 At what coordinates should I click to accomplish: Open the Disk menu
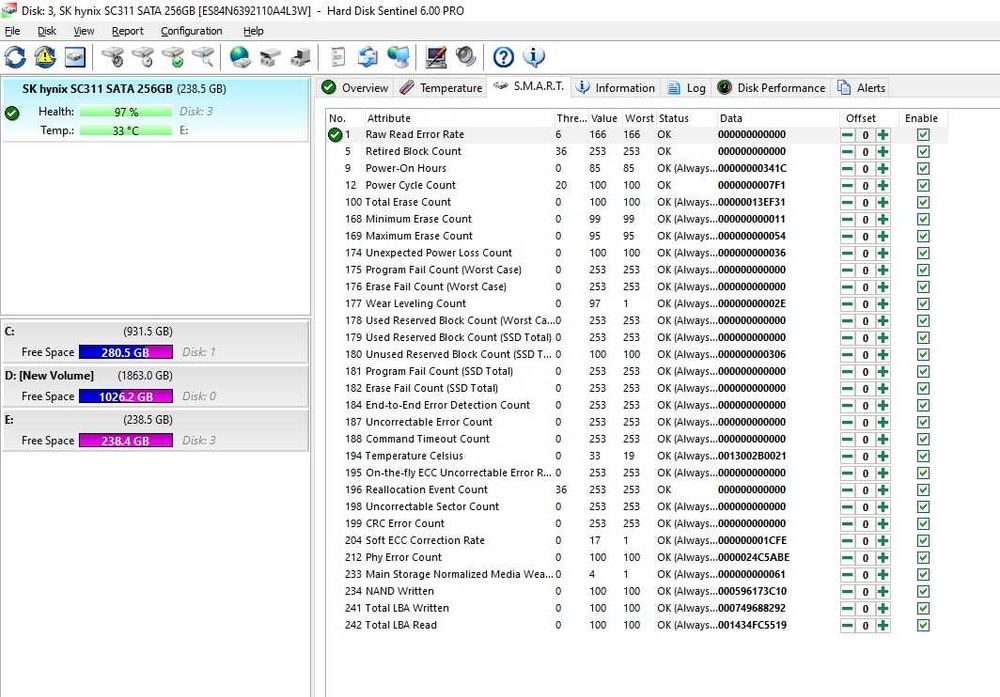click(47, 31)
